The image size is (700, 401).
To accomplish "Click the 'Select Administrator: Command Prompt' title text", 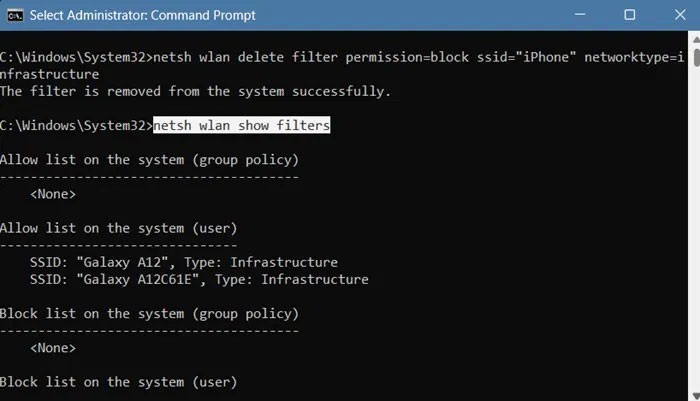I will pos(142,15).
